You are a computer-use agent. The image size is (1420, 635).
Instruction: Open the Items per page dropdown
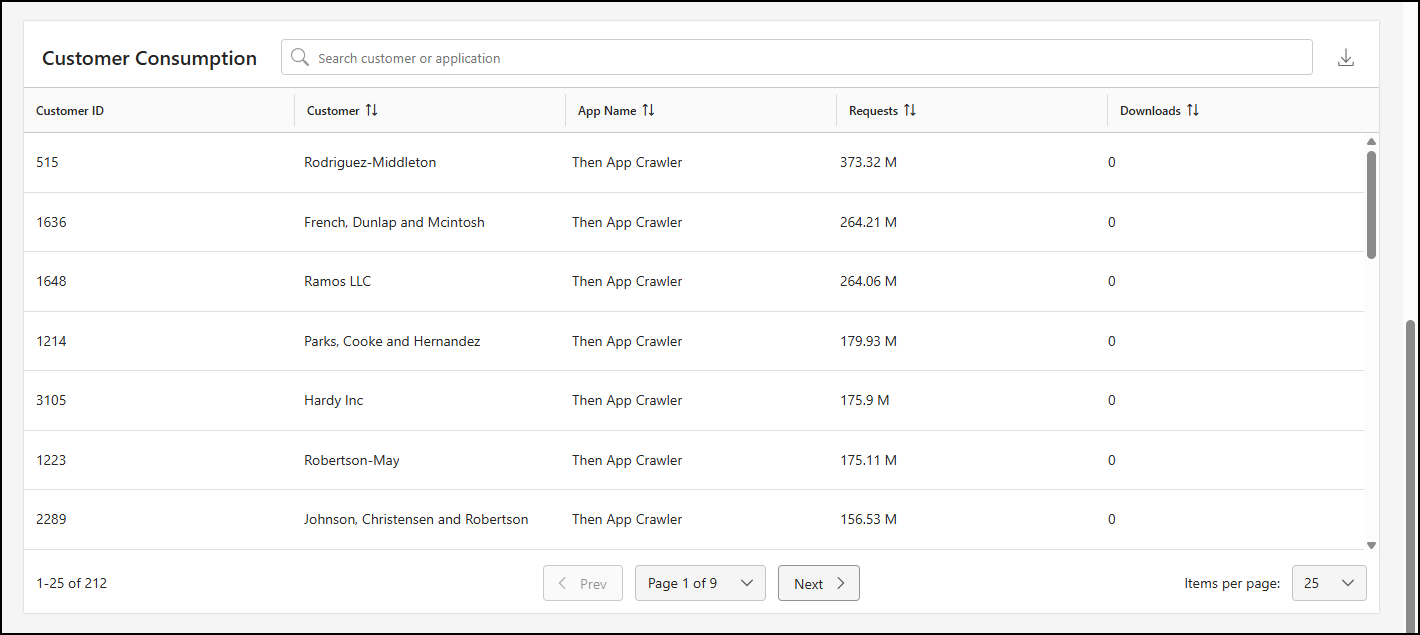[1329, 583]
